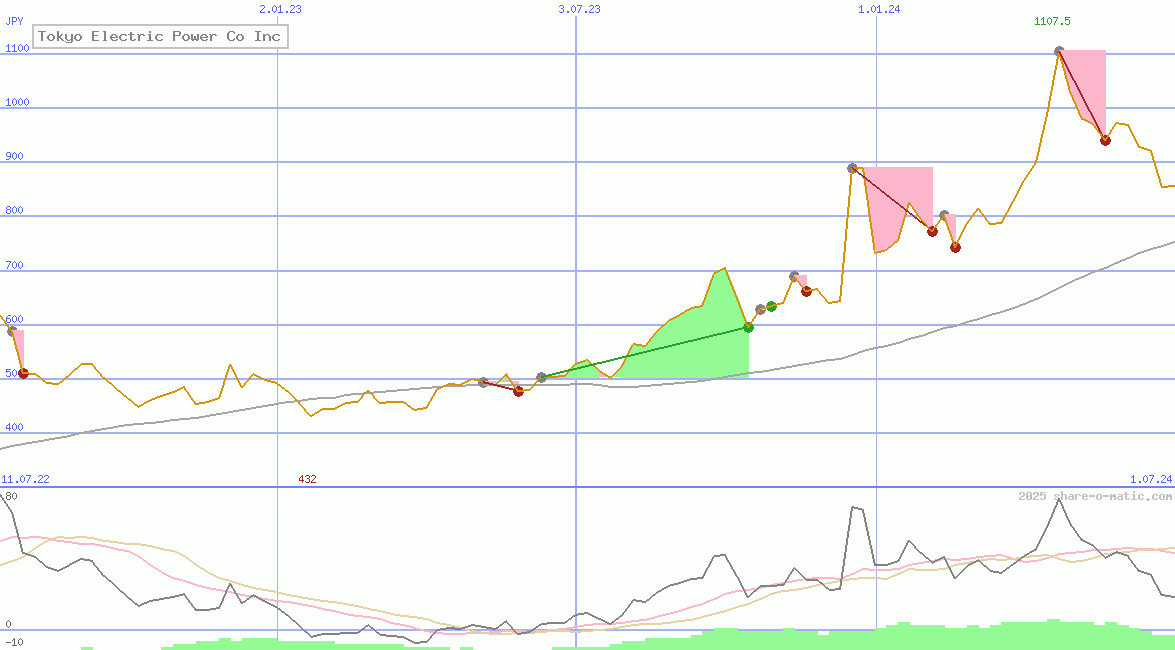Click the green 1107.5 high price value
The height and width of the screenshot is (650, 1175).
(x=1052, y=21)
